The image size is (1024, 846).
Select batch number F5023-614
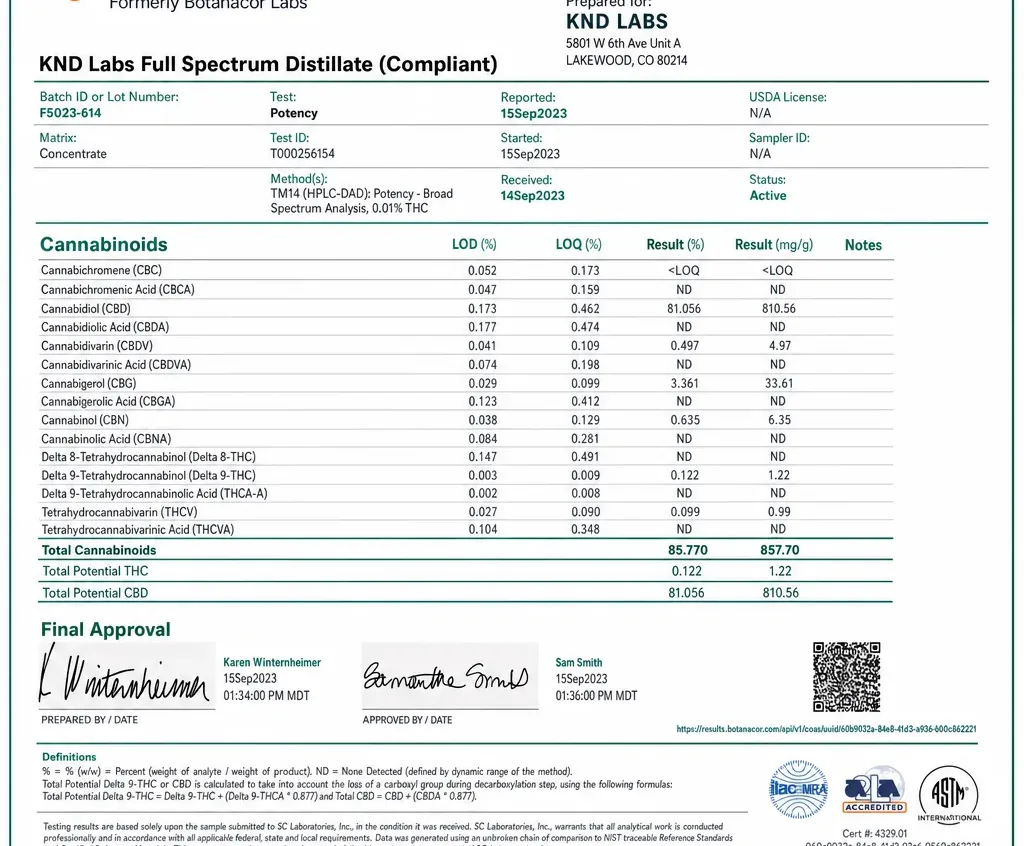(71, 113)
